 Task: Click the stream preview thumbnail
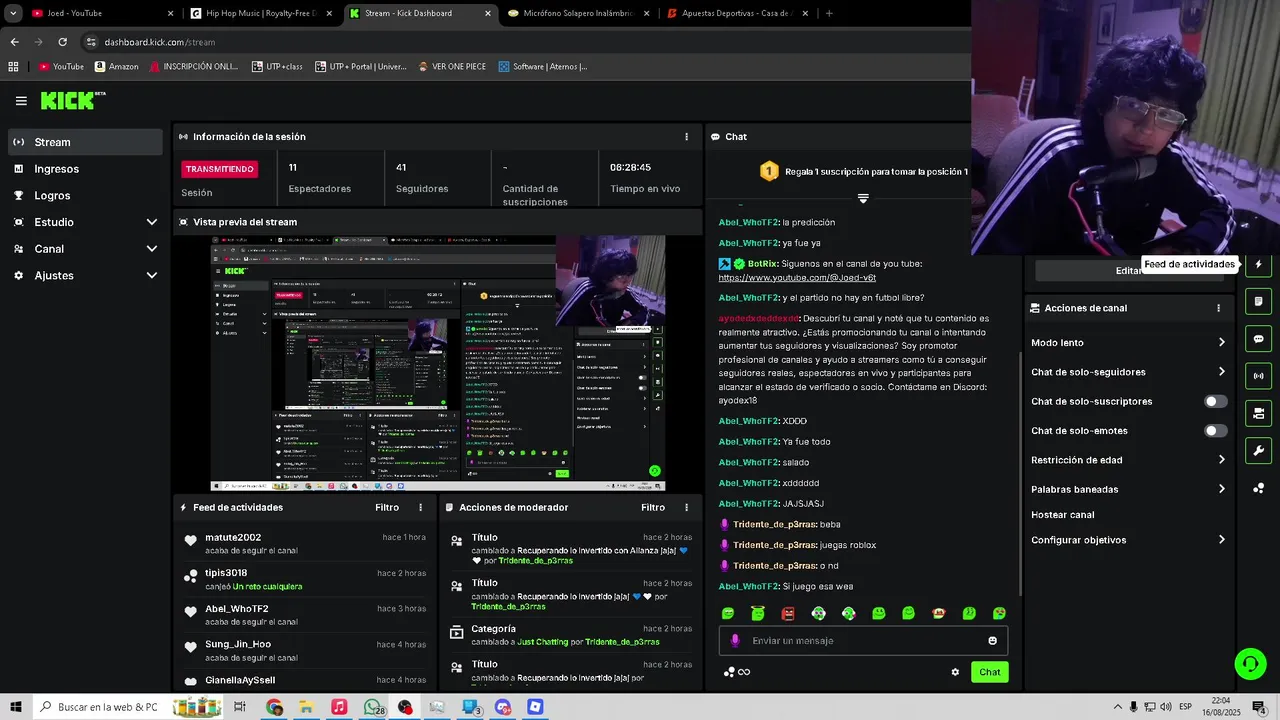[437, 363]
